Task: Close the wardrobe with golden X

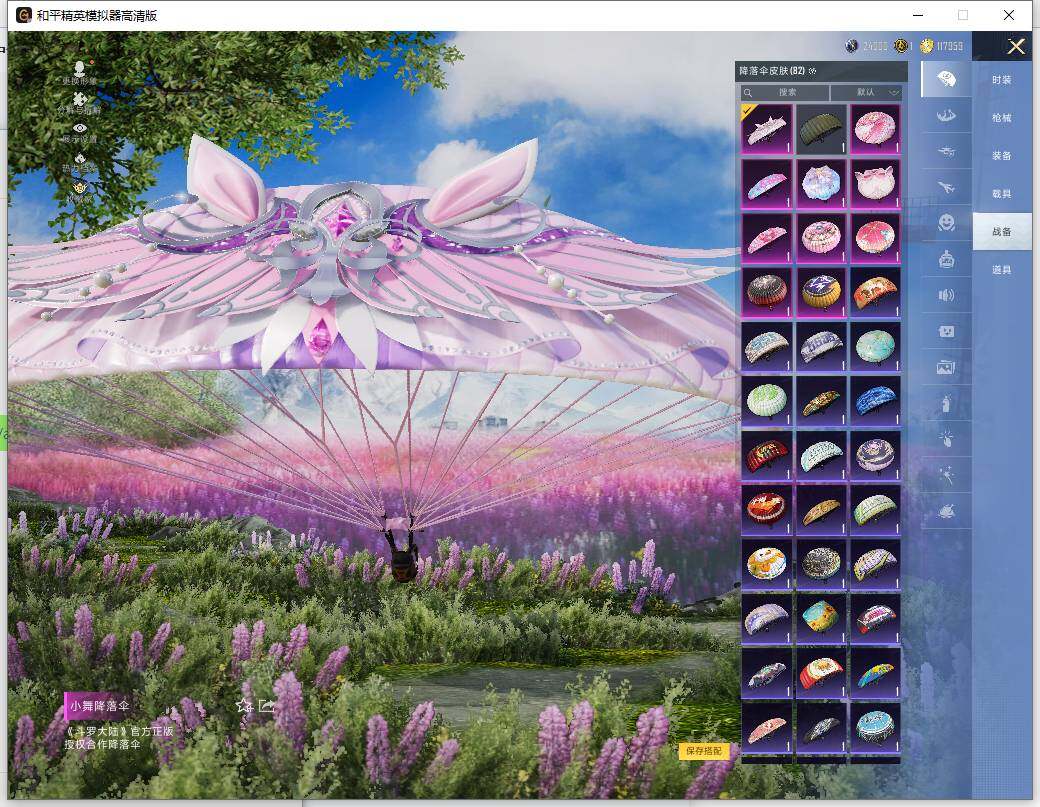Action: (x=1015, y=46)
